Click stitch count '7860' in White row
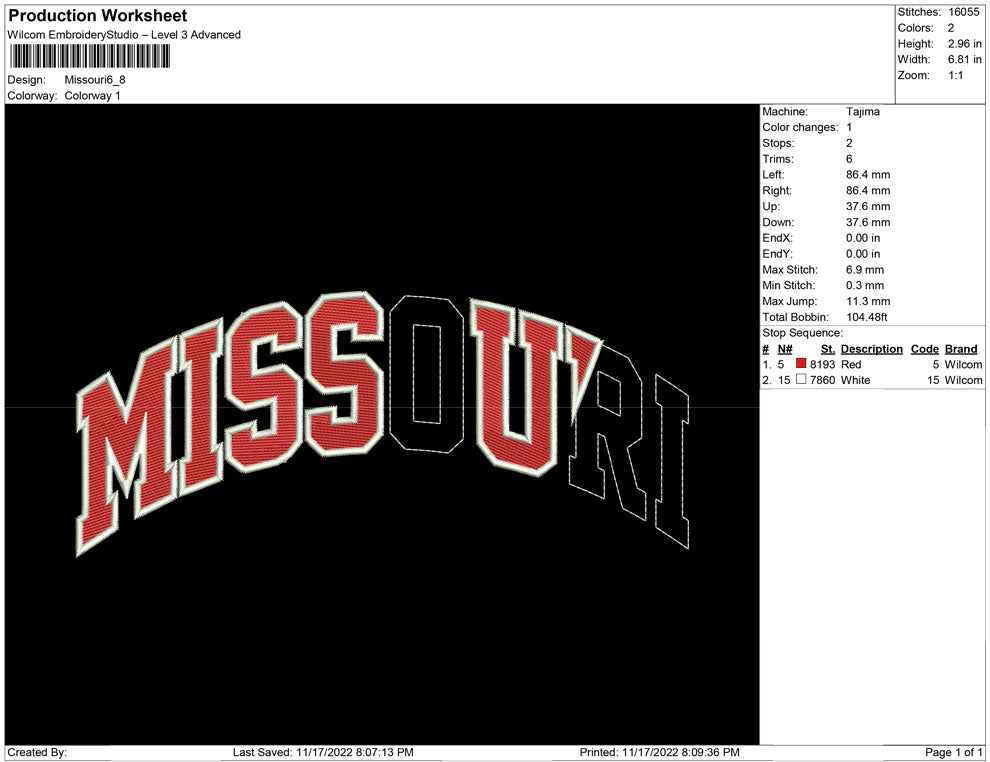 [x=822, y=380]
